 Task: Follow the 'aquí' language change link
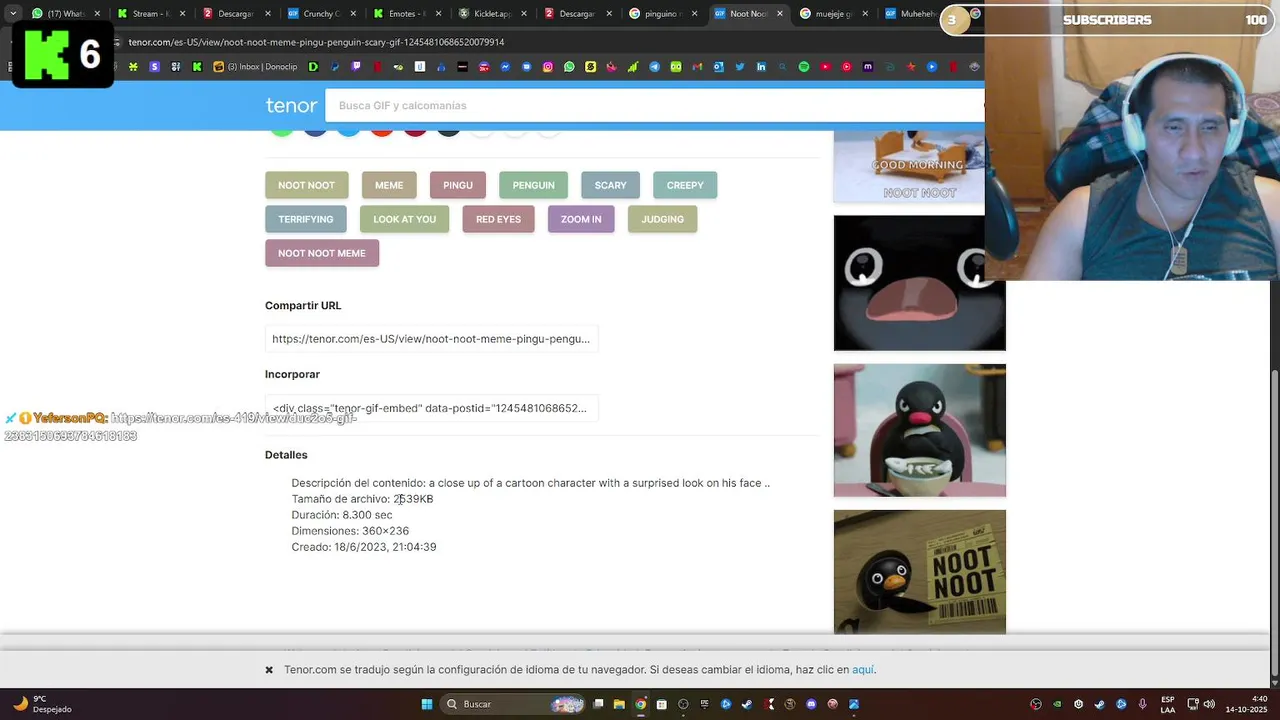(x=863, y=670)
